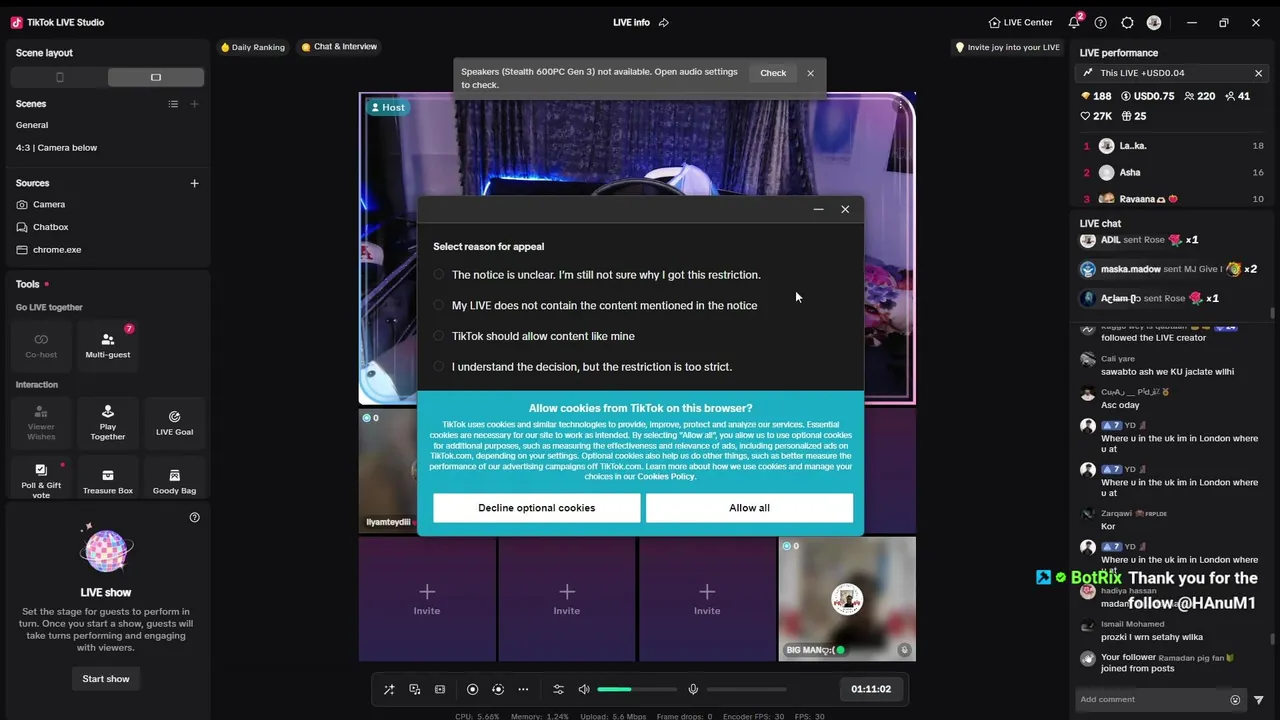Open the Host video options menu
The width and height of the screenshot is (1280, 720).
click(x=900, y=104)
